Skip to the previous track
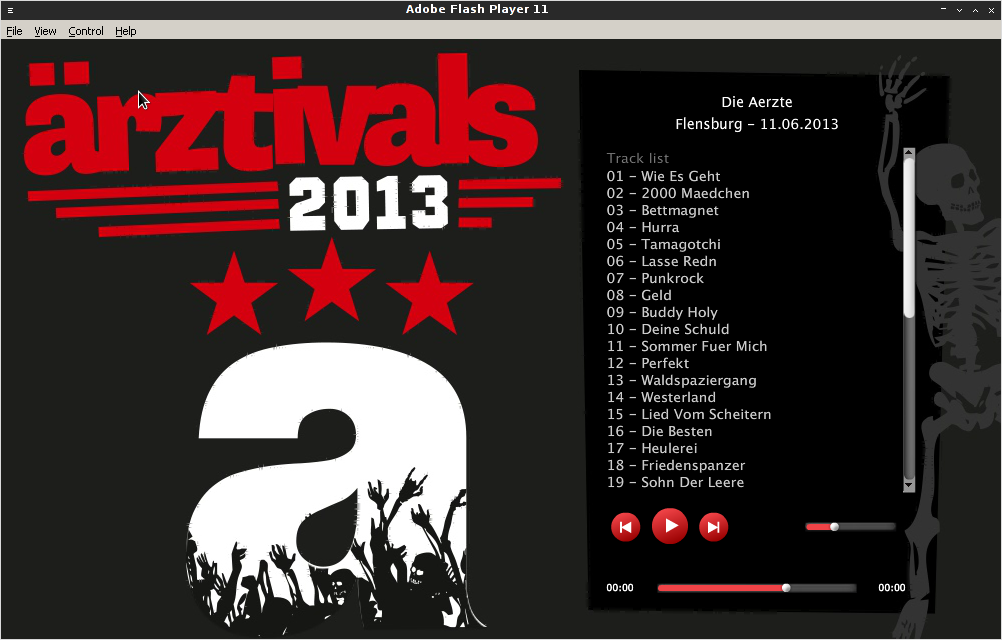The image size is (1002, 640). [x=626, y=527]
